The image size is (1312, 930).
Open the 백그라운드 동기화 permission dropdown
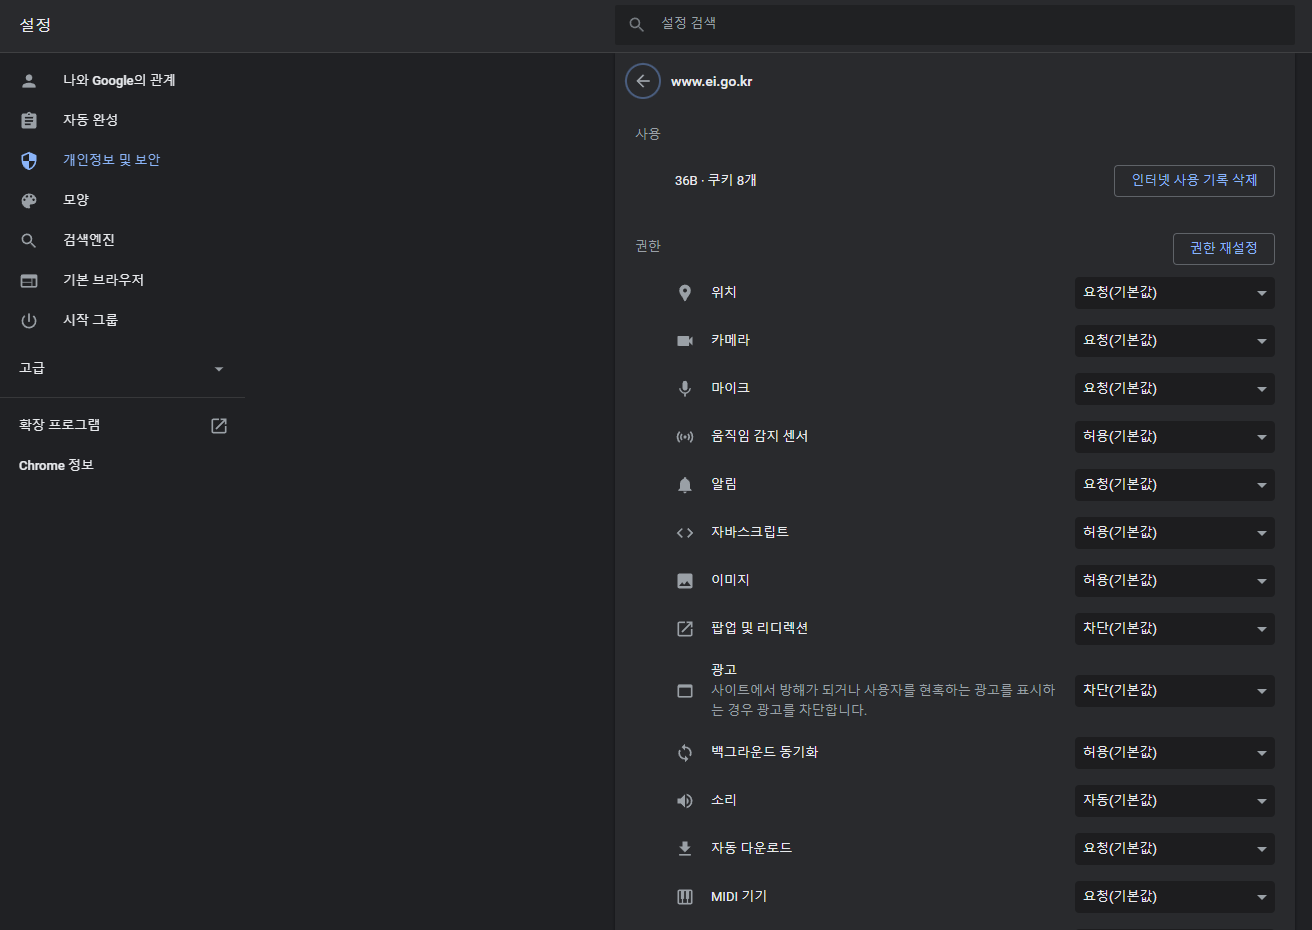pyautogui.click(x=1175, y=753)
